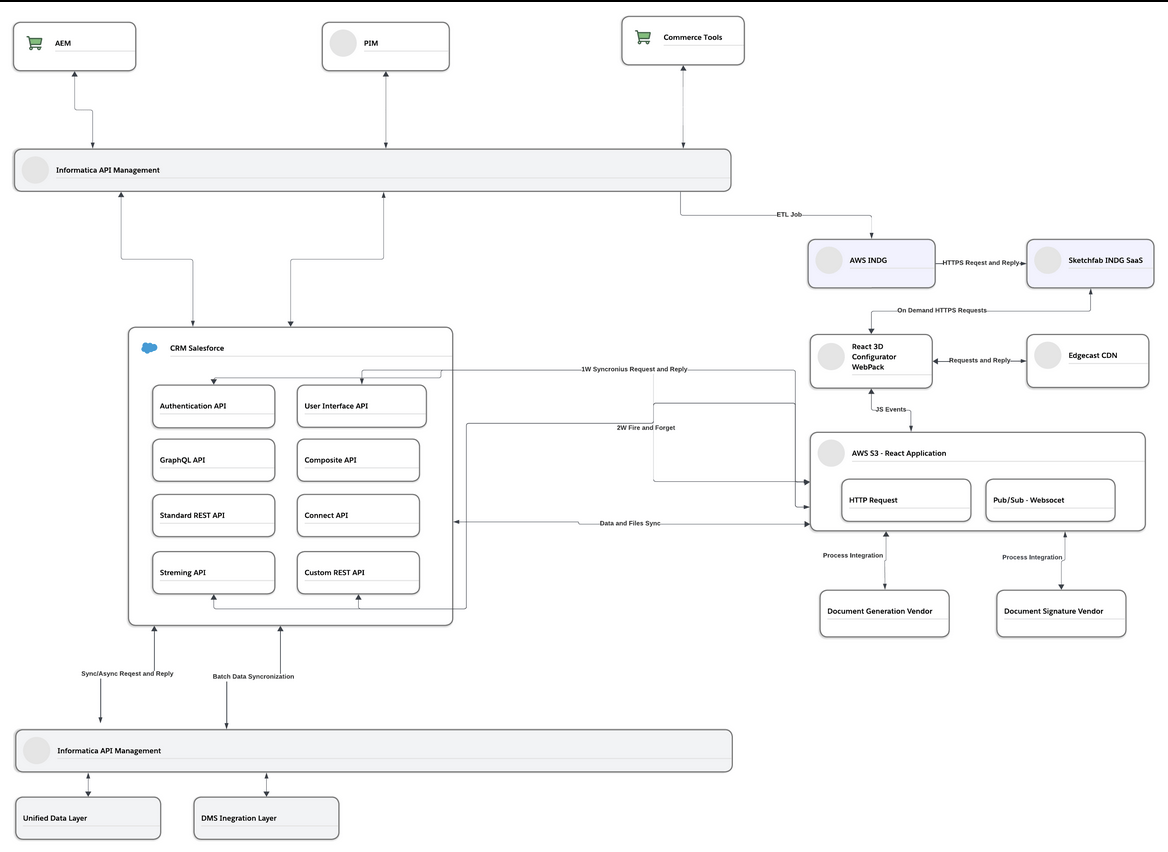Click the Batch Data Syncronization label
Screen dimensions: 1168x852
pos(253,677)
